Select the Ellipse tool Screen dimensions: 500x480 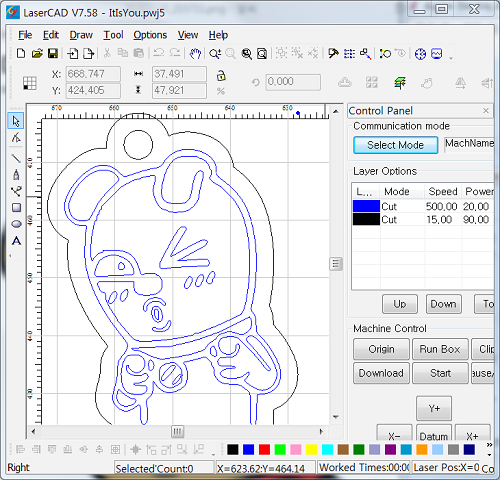(16, 224)
